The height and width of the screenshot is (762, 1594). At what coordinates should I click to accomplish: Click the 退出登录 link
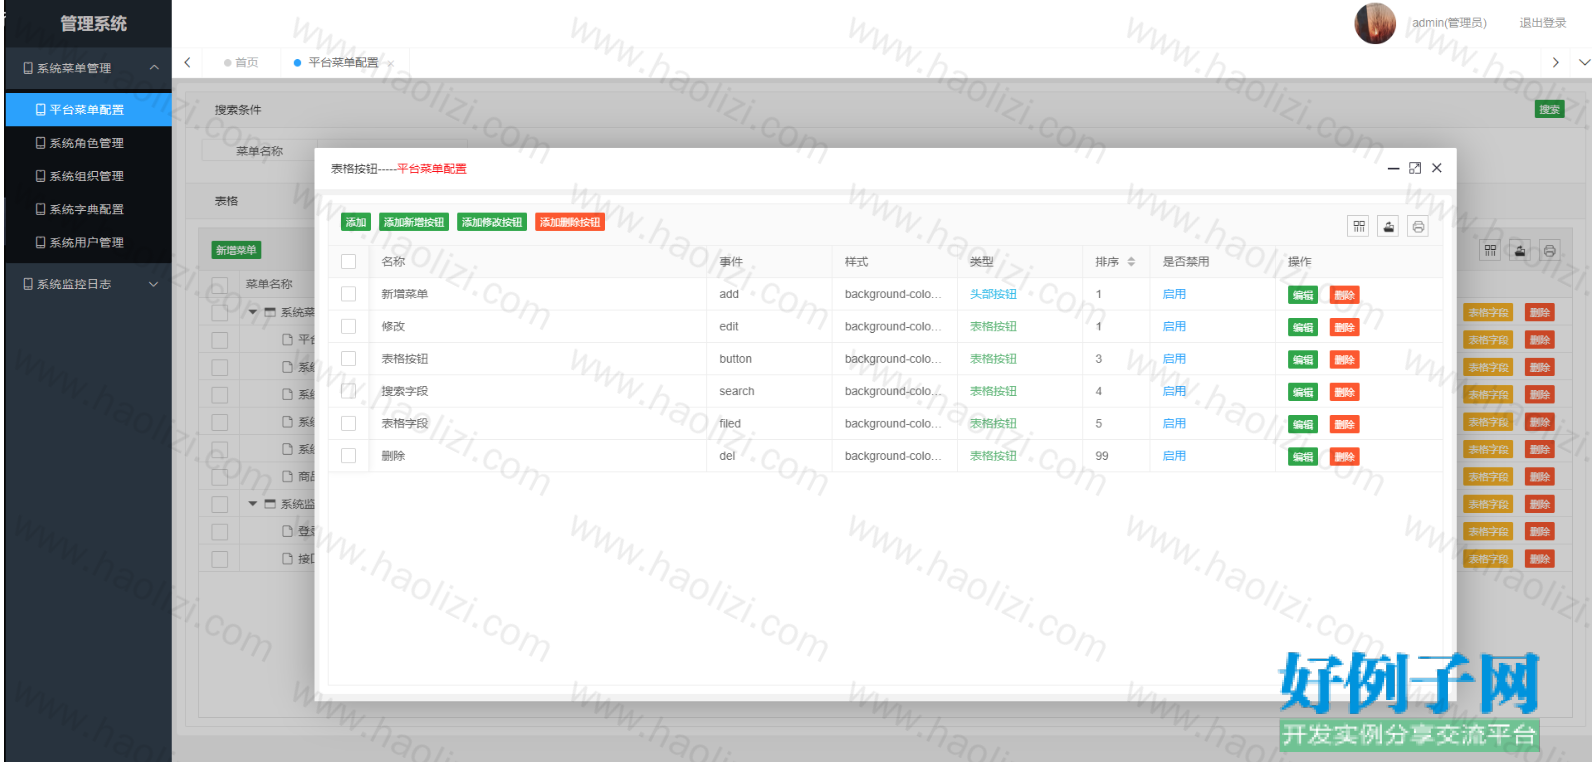[1543, 23]
